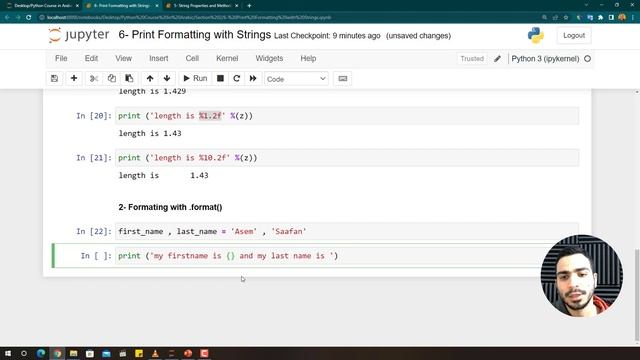
Task: Click into code cell In [20]
Action: (x=347, y=116)
